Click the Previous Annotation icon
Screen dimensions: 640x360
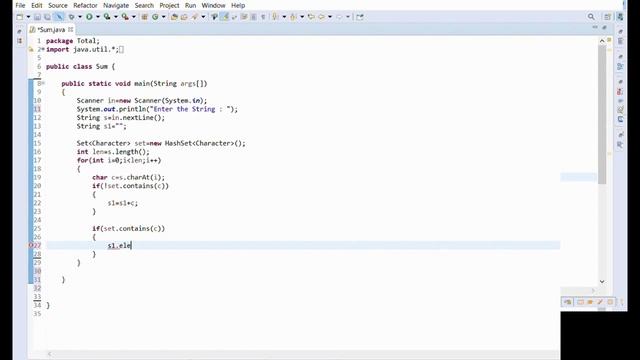coord(293,17)
